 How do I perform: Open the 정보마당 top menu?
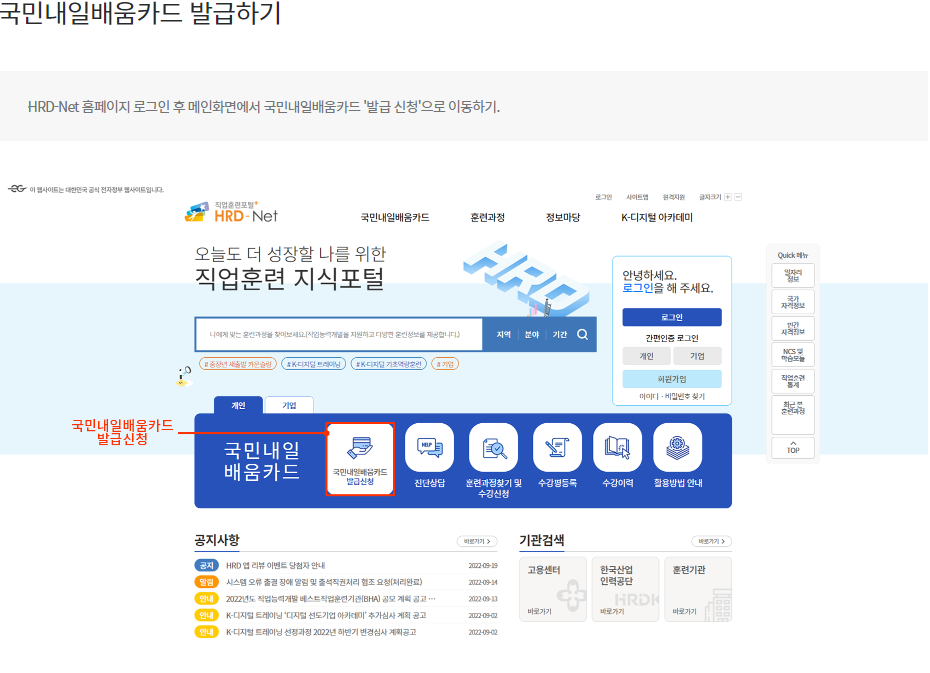tap(563, 218)
